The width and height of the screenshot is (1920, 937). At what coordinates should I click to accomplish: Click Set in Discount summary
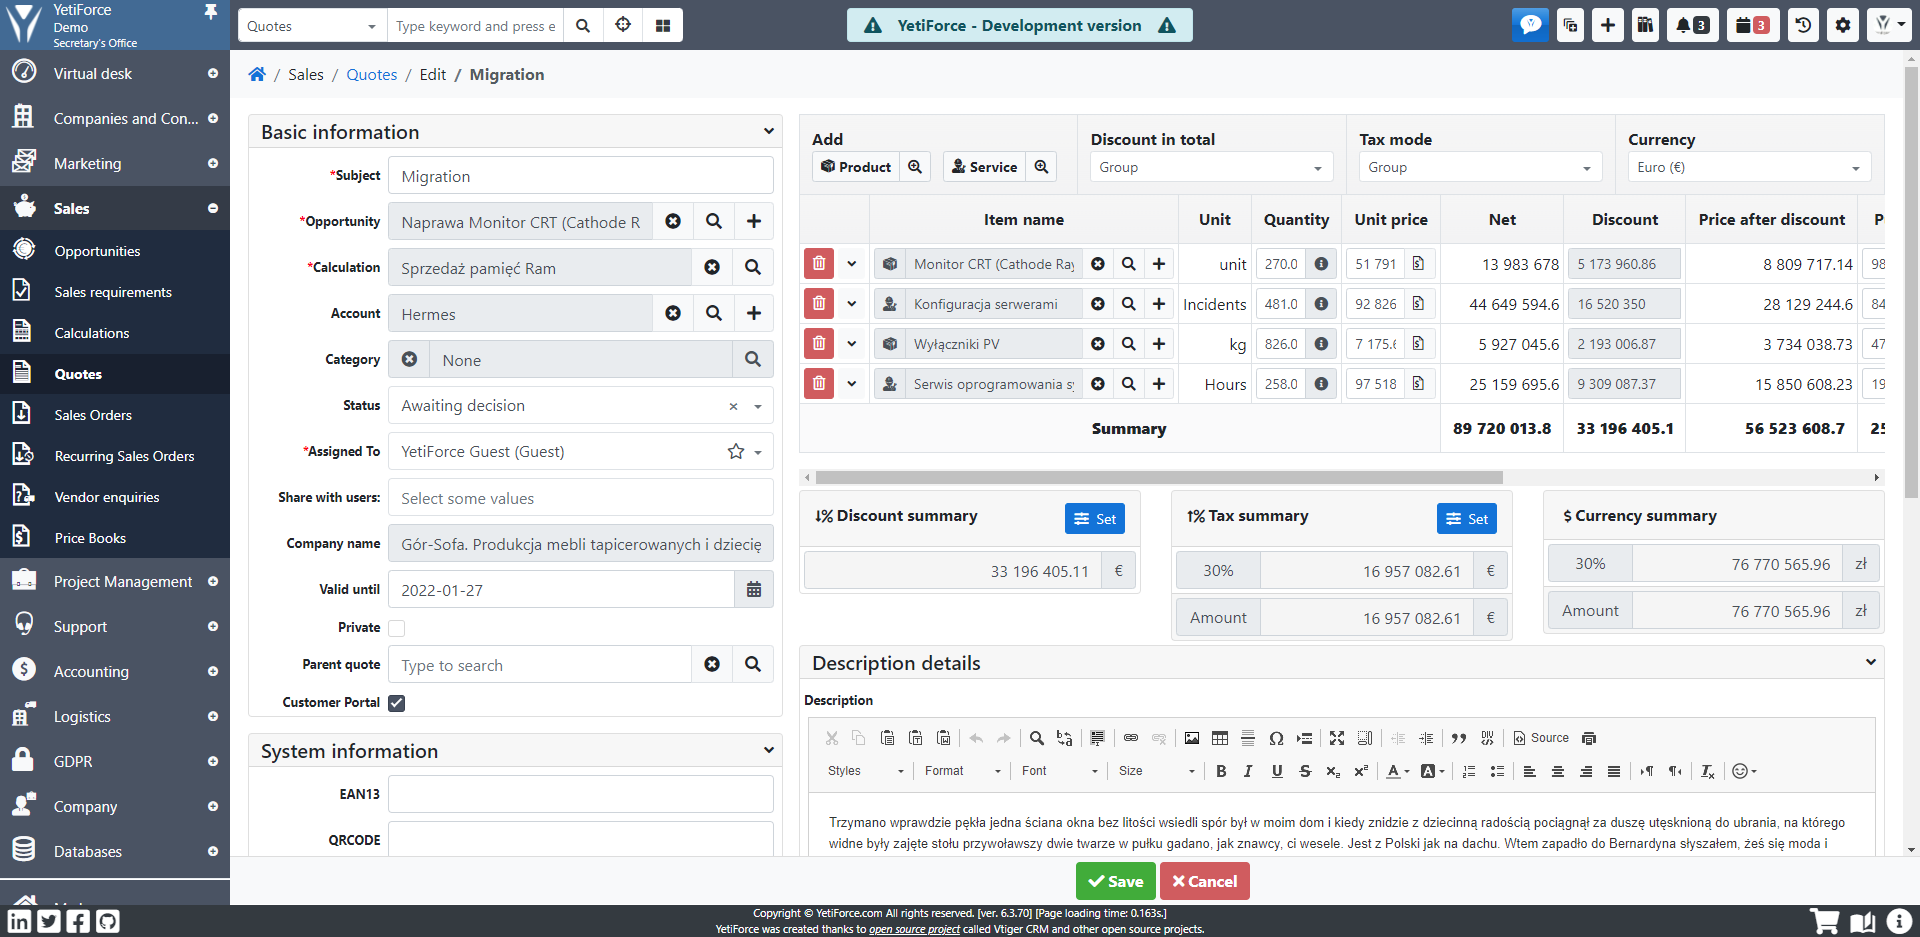(x=1095, y=518)
